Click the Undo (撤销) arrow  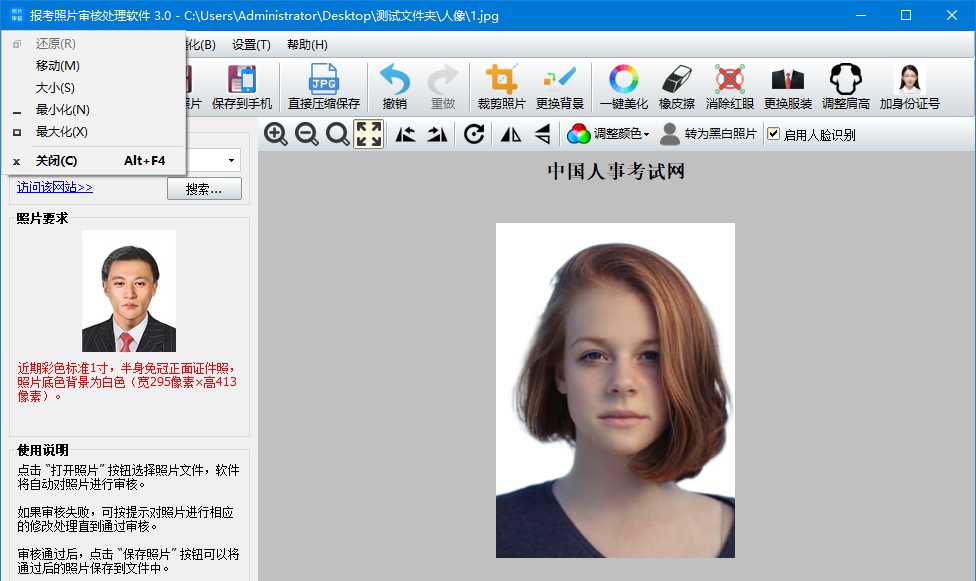coord(394,87)
